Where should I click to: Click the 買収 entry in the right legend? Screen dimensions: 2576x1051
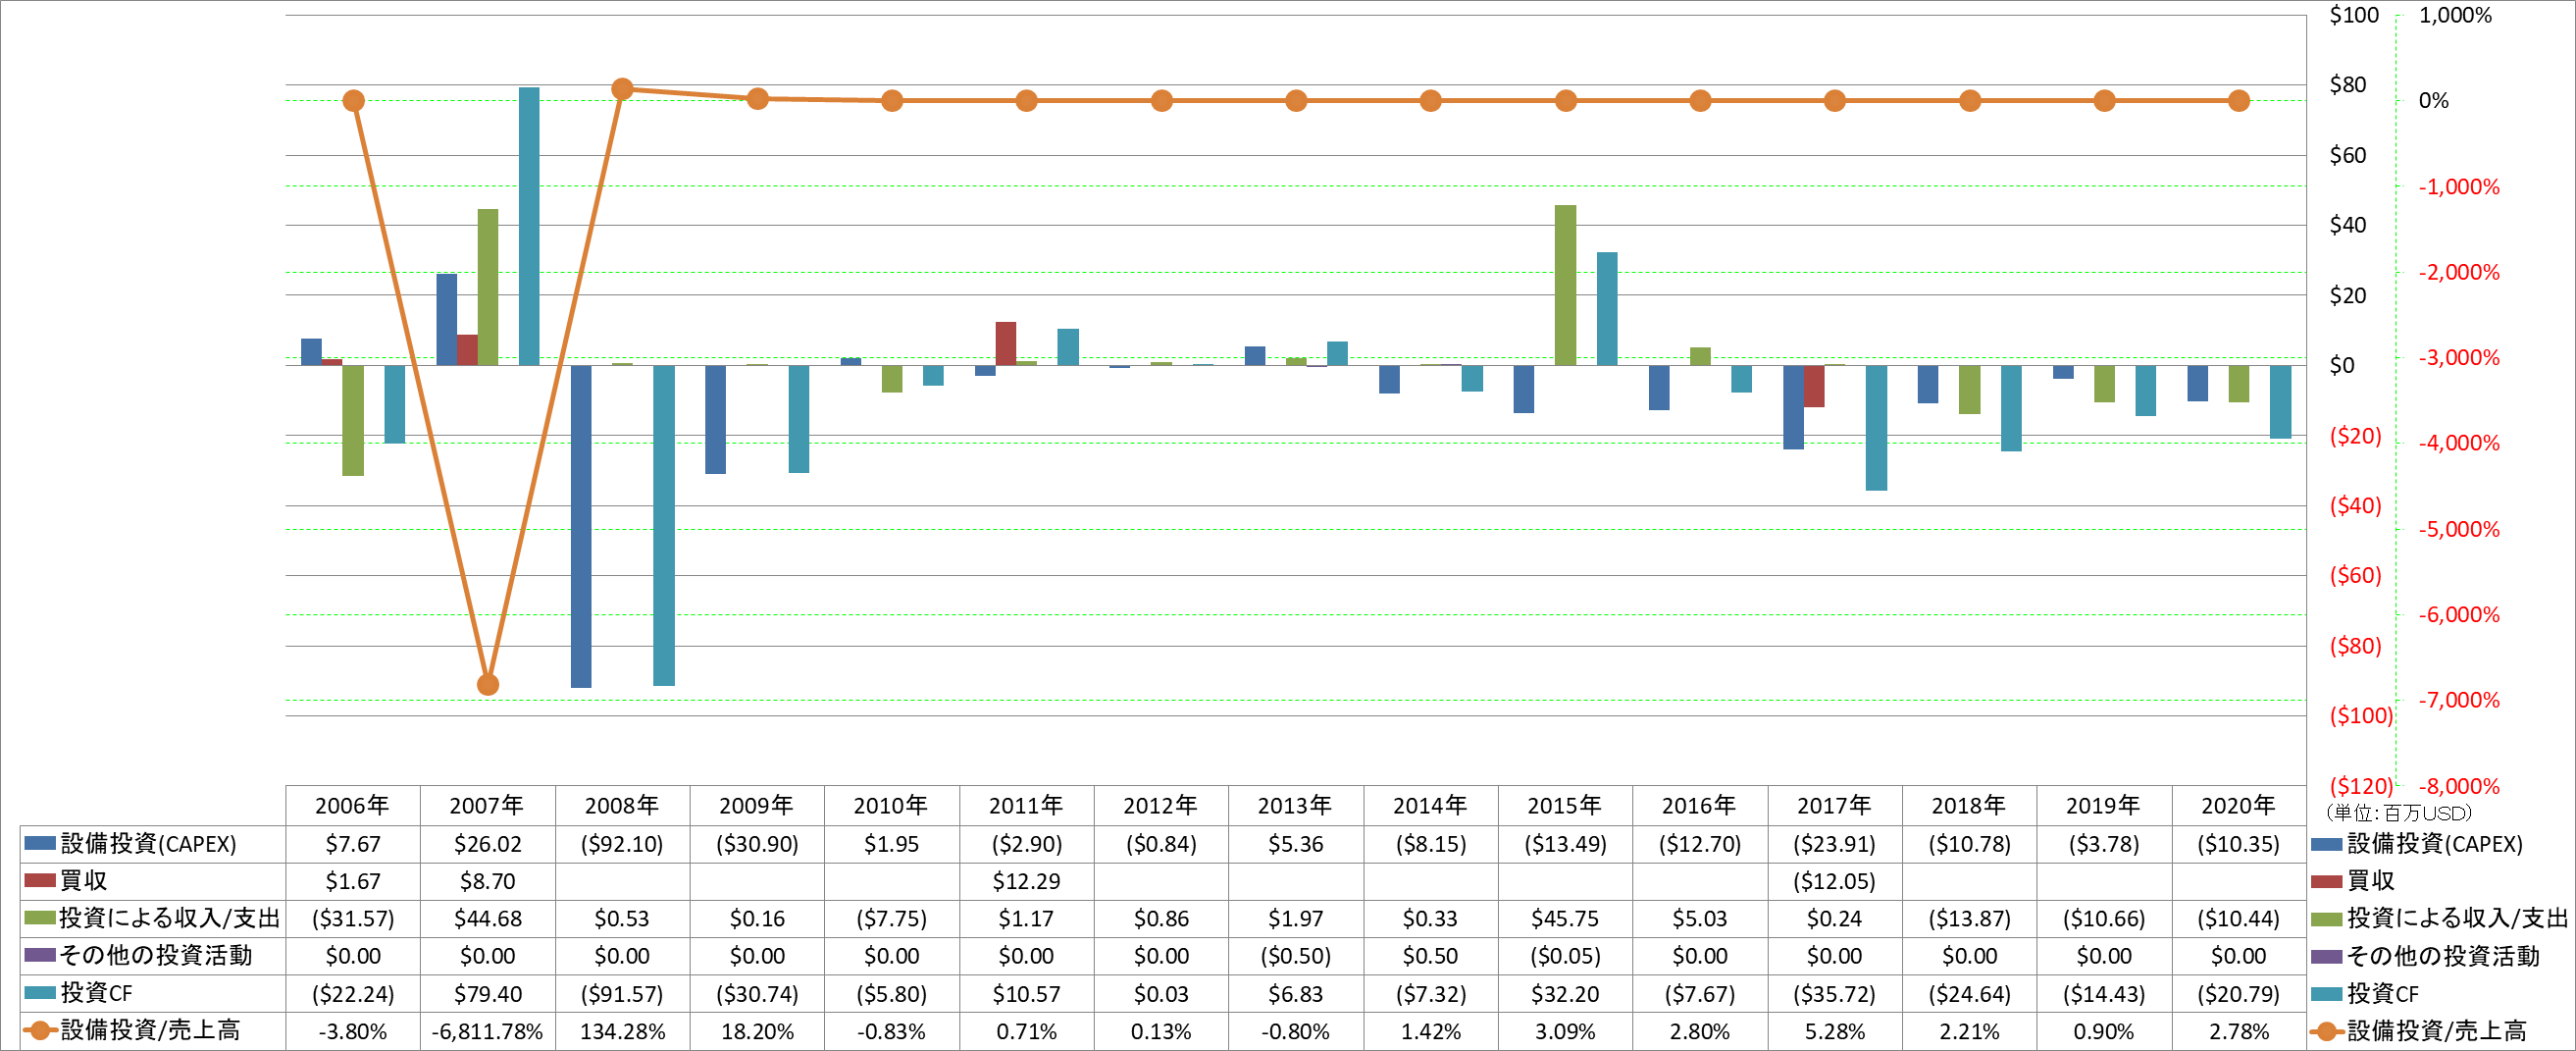(x=2352, y=881)
